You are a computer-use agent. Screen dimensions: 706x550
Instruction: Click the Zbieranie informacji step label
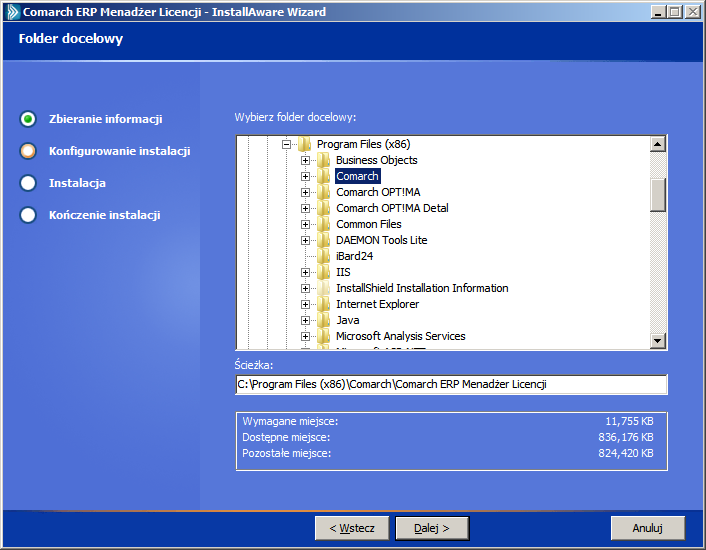click(x=105, y=119)
